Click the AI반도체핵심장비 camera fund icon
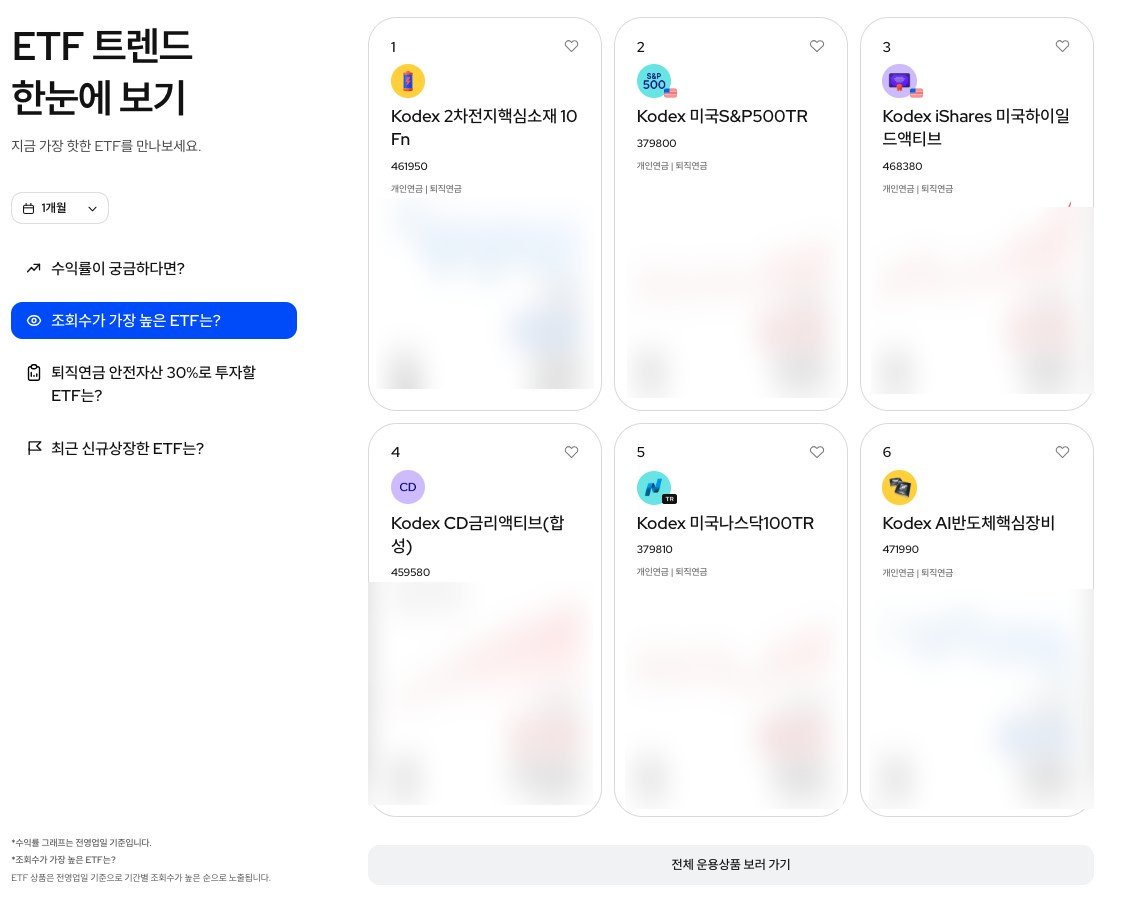This screenshot has width=1129, height=902. click(899, 487)
